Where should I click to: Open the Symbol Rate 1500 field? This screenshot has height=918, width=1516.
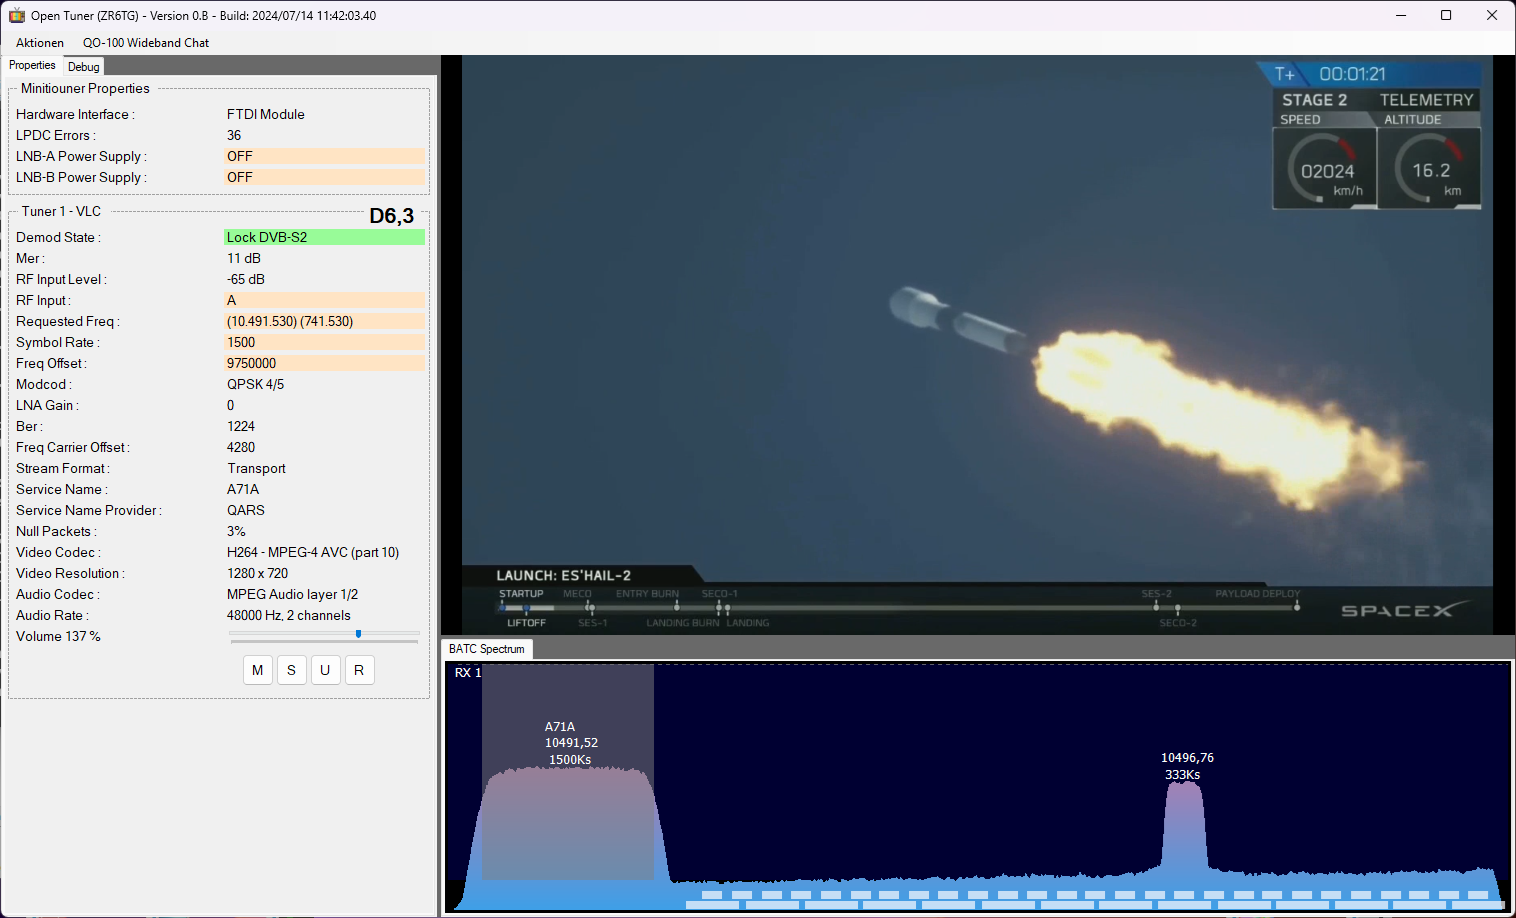click(x=325, y=342)
